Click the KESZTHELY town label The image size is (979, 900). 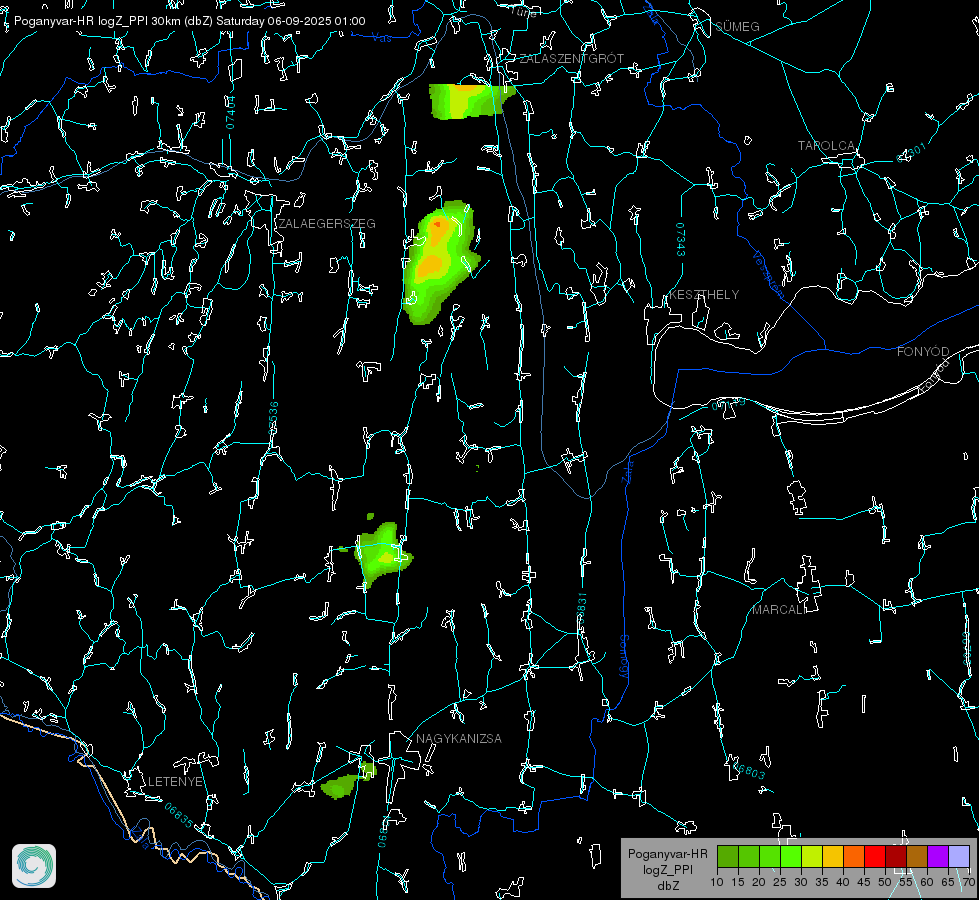tap(704, 294)
